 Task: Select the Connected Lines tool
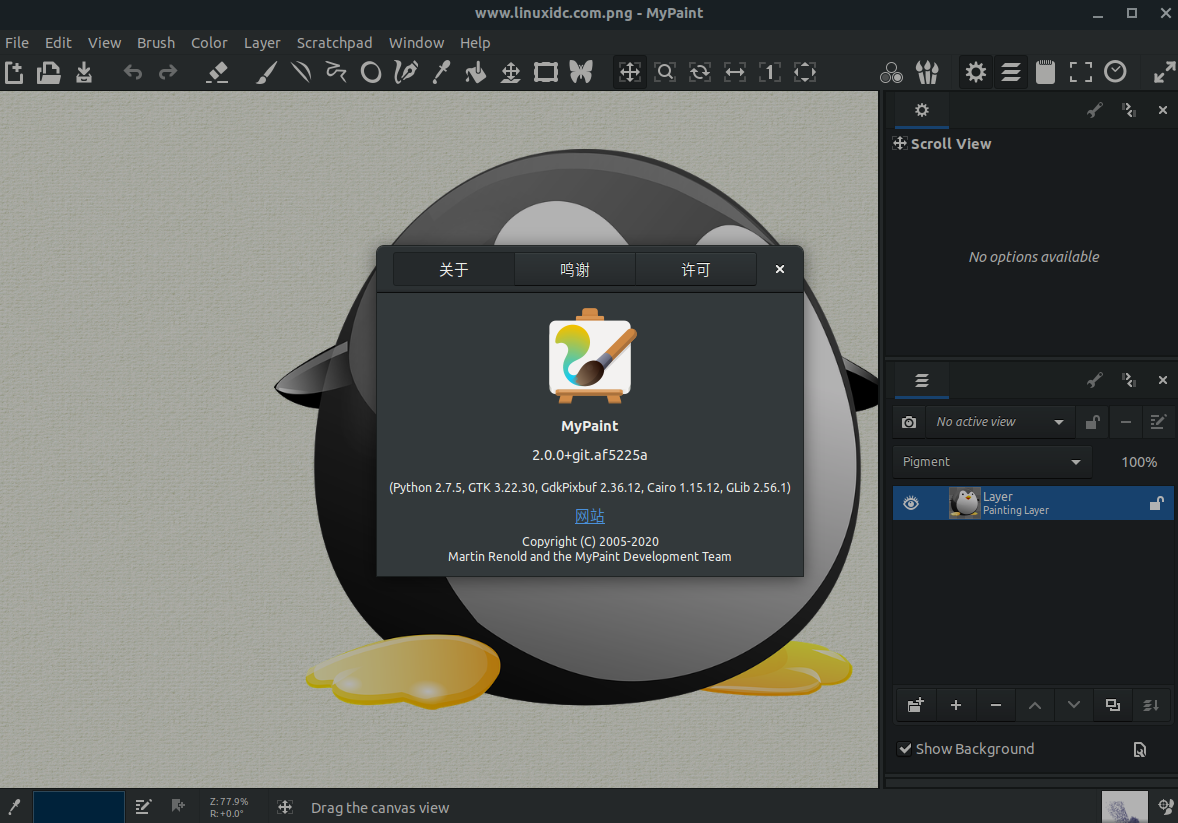336,73
